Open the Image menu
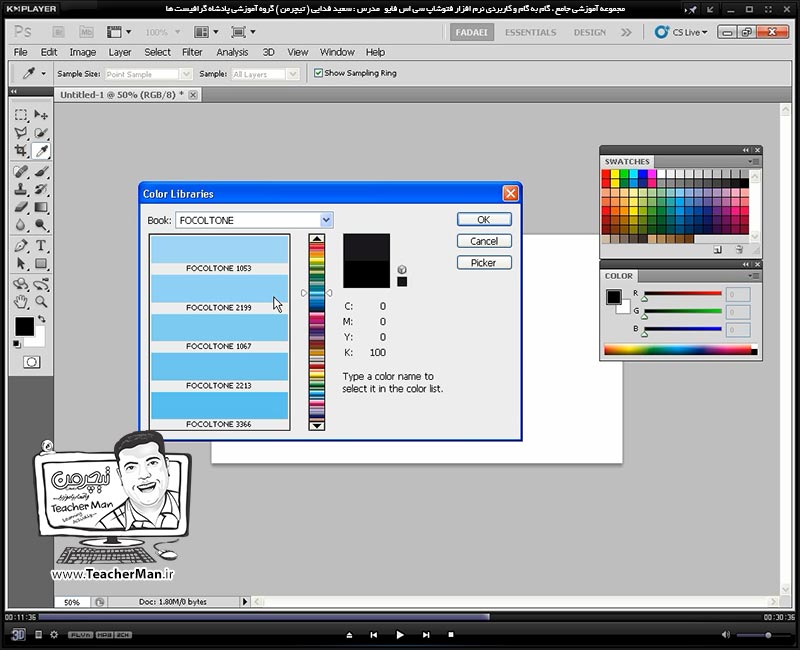Viewport: 800px width, 650px height. 83,52
